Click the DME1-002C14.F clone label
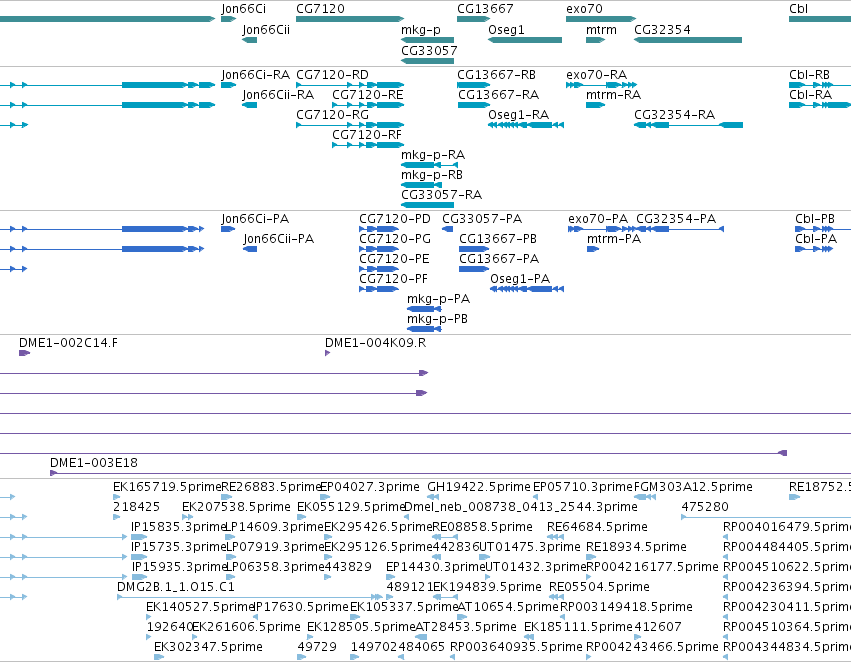The width and height of the screenshot is (851, 662). click(68, 343)
